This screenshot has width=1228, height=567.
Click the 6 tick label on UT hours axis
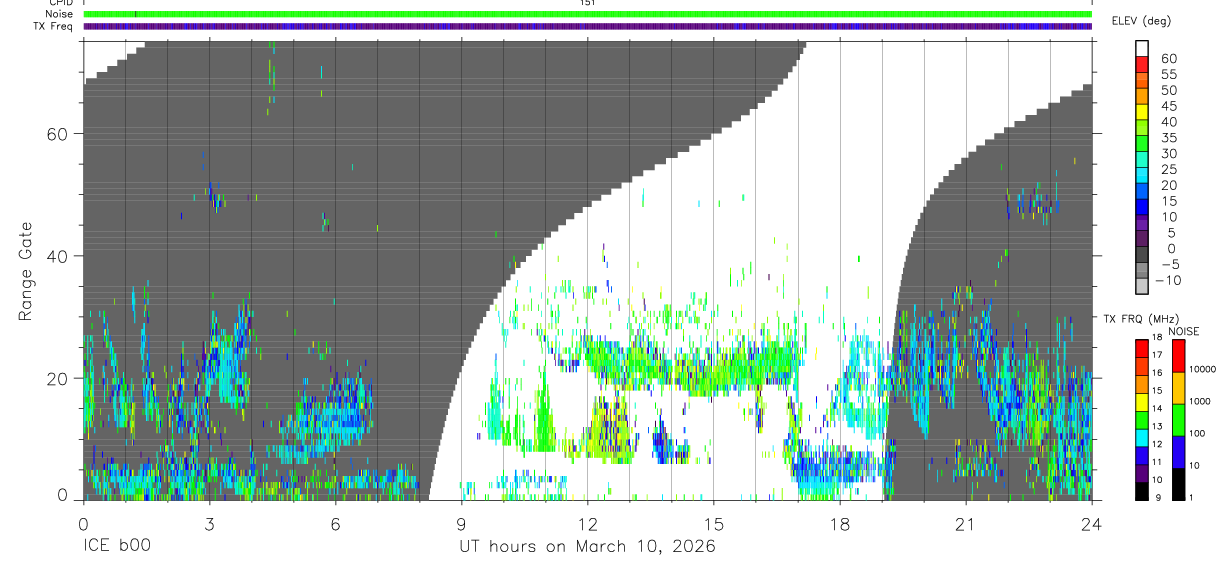[x=335, y=524]
